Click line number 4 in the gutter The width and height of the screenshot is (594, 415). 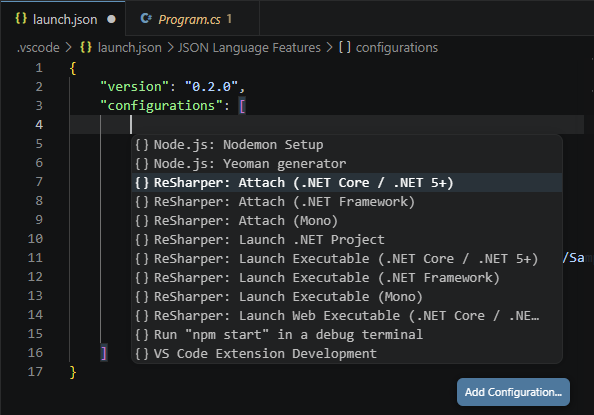pyautogui.click(x=39, y=125)
